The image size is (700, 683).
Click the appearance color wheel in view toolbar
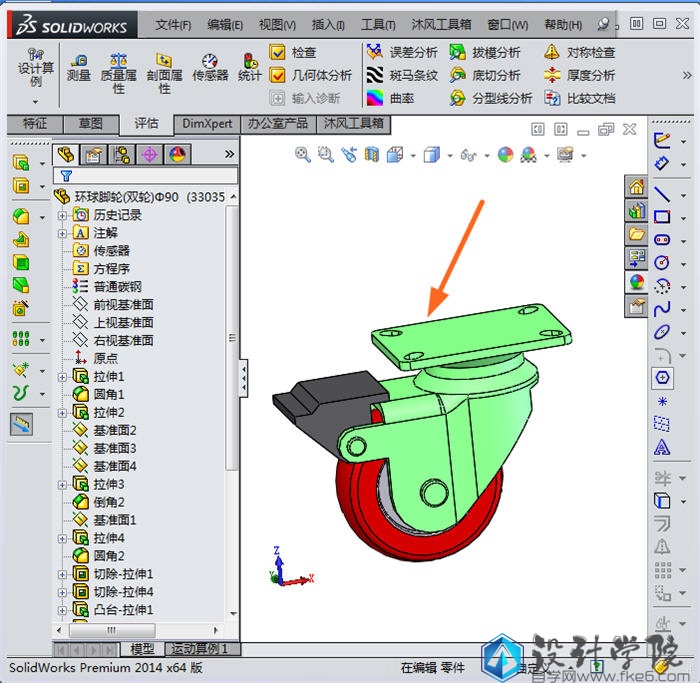pyautogui.click(x=505, y=154)
